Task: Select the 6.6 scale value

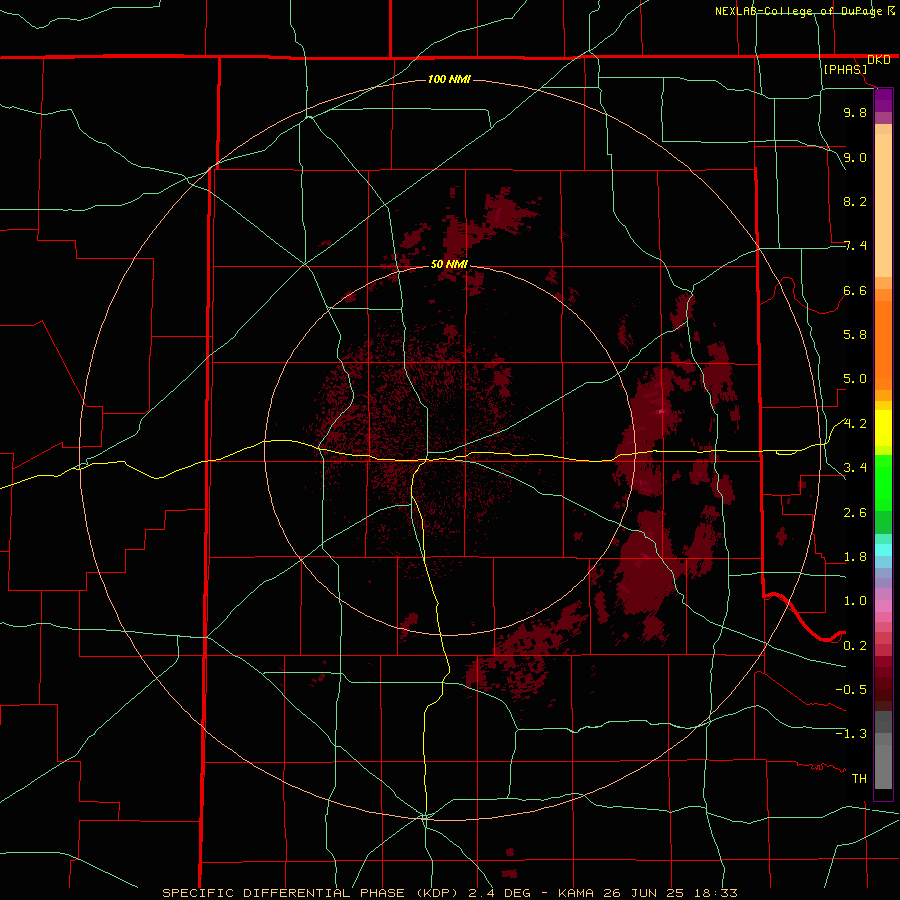Action: click(855, 290)
